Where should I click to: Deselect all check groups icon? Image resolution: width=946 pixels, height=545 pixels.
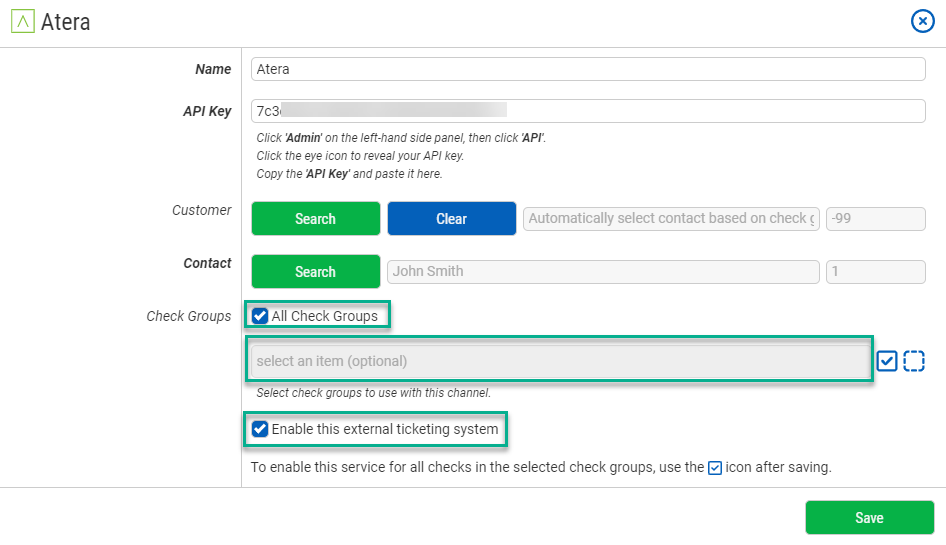point(914,361)
